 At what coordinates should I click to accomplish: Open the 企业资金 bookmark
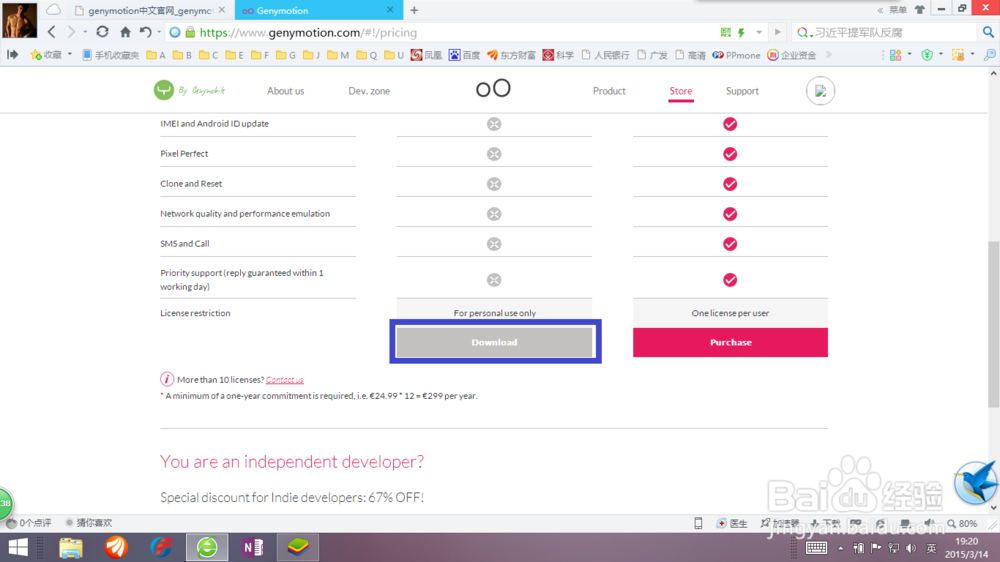pos(791,55)
